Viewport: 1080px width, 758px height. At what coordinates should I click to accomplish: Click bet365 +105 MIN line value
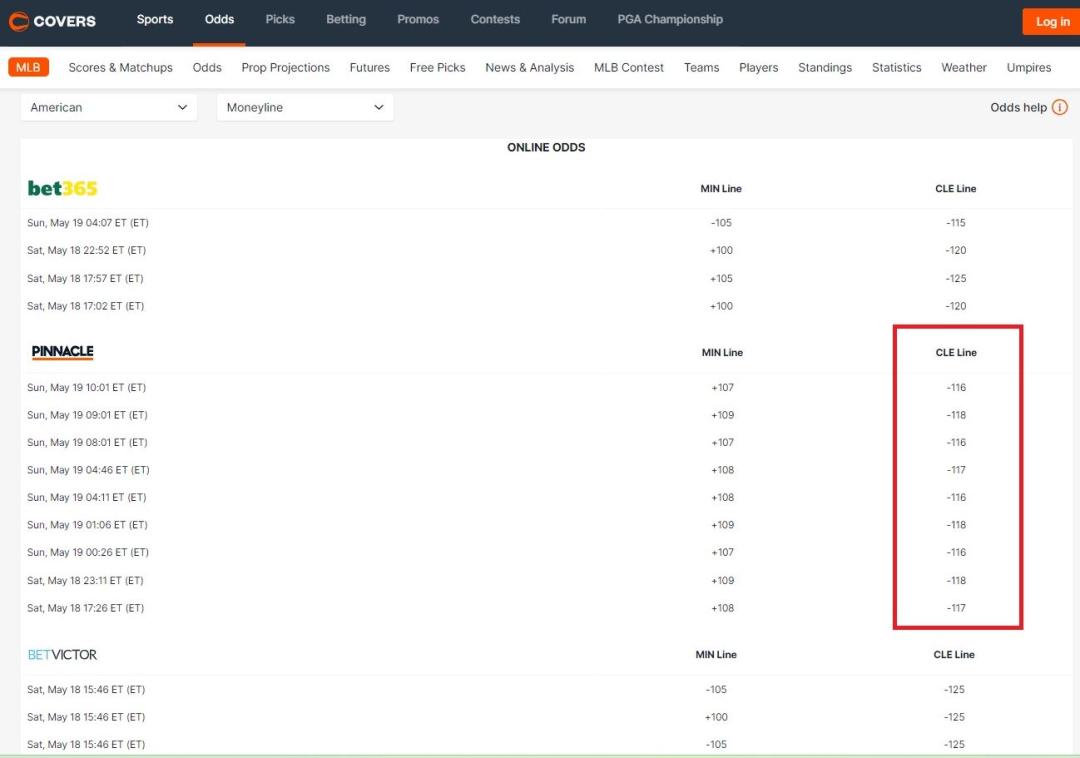pyautogui.click(x=721, y=279)
